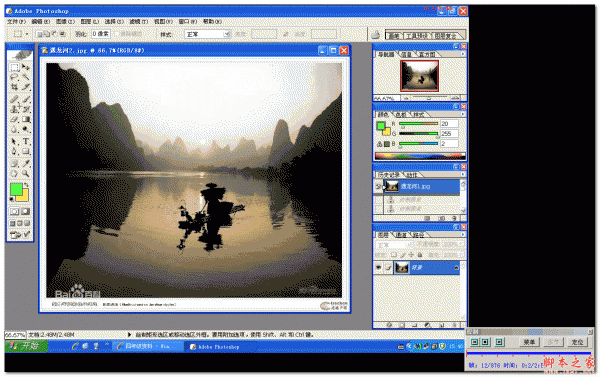Hide the 背景 layer with eye icon

point(378,268)
